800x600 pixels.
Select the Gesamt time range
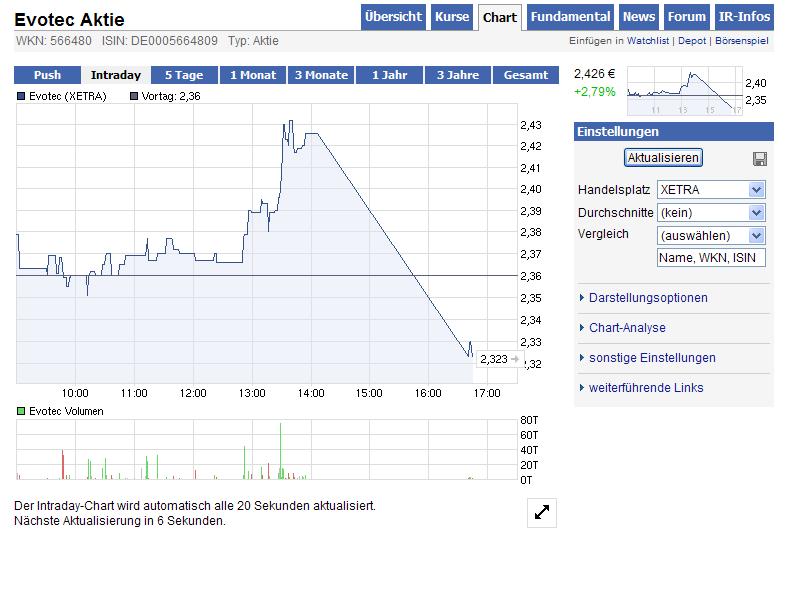tap(526, 75)
